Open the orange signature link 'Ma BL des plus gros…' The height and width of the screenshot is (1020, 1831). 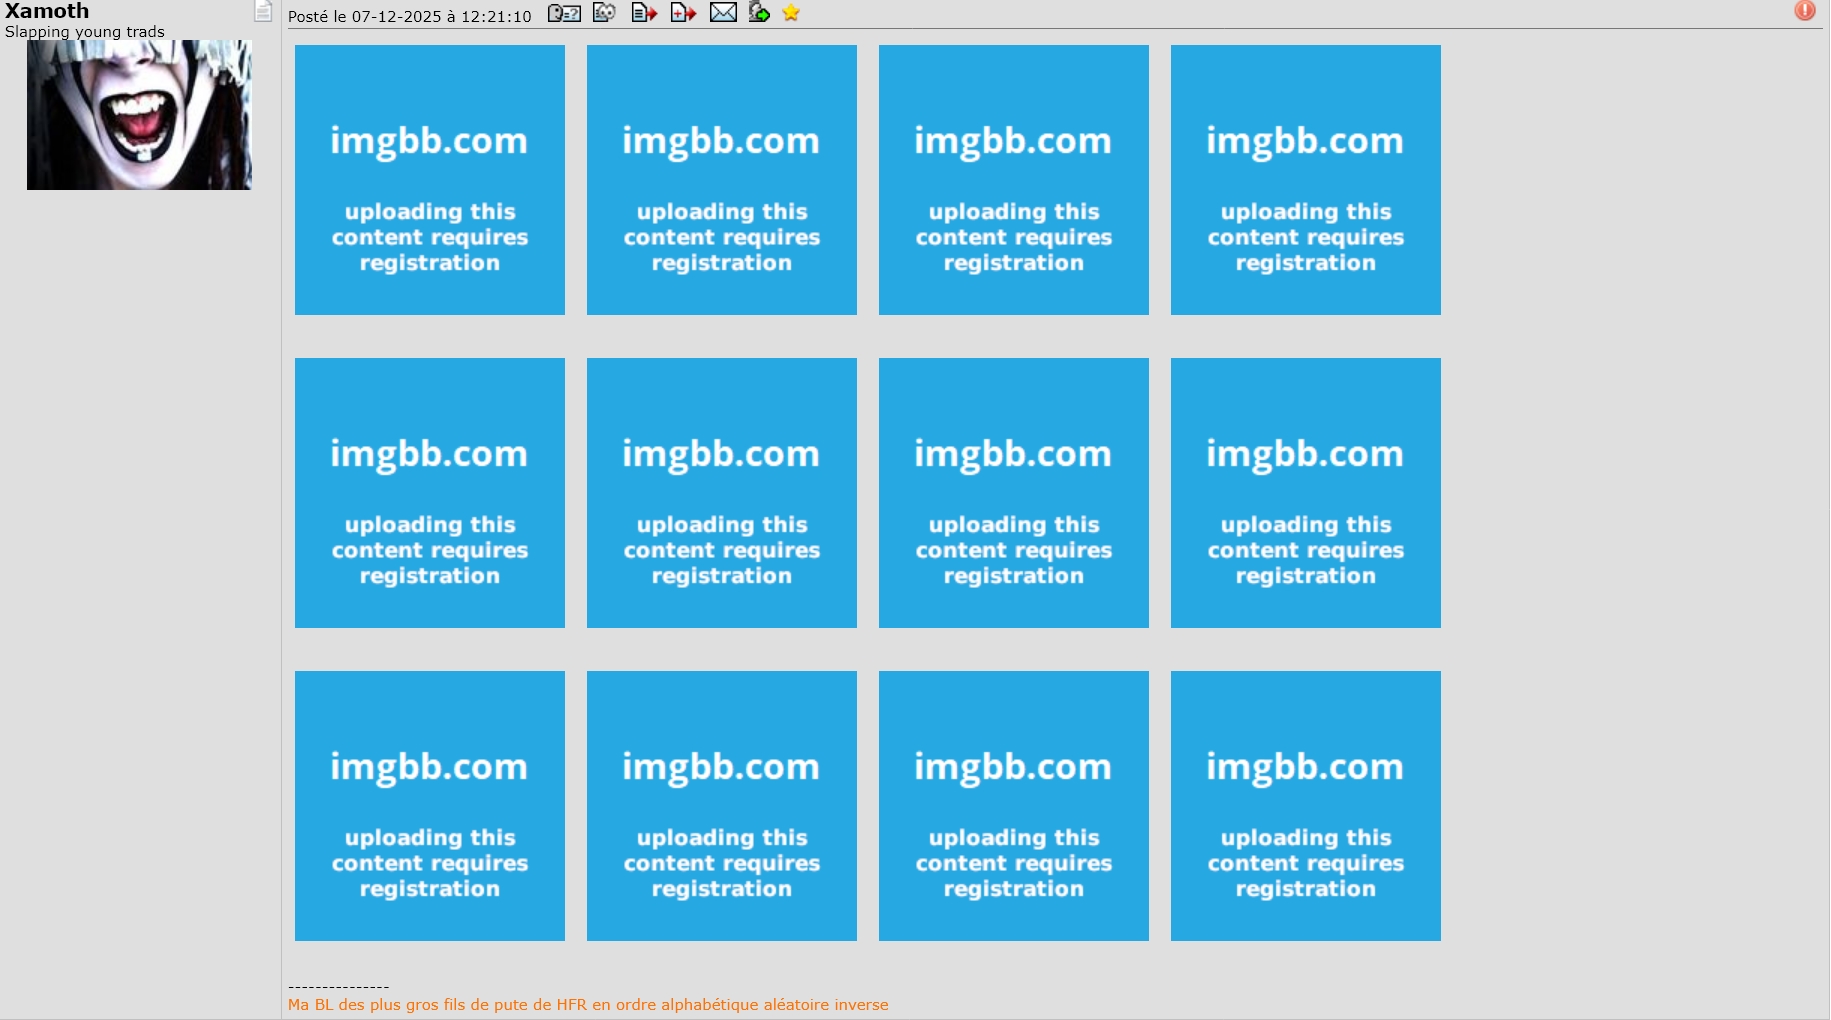point(588,1004)
